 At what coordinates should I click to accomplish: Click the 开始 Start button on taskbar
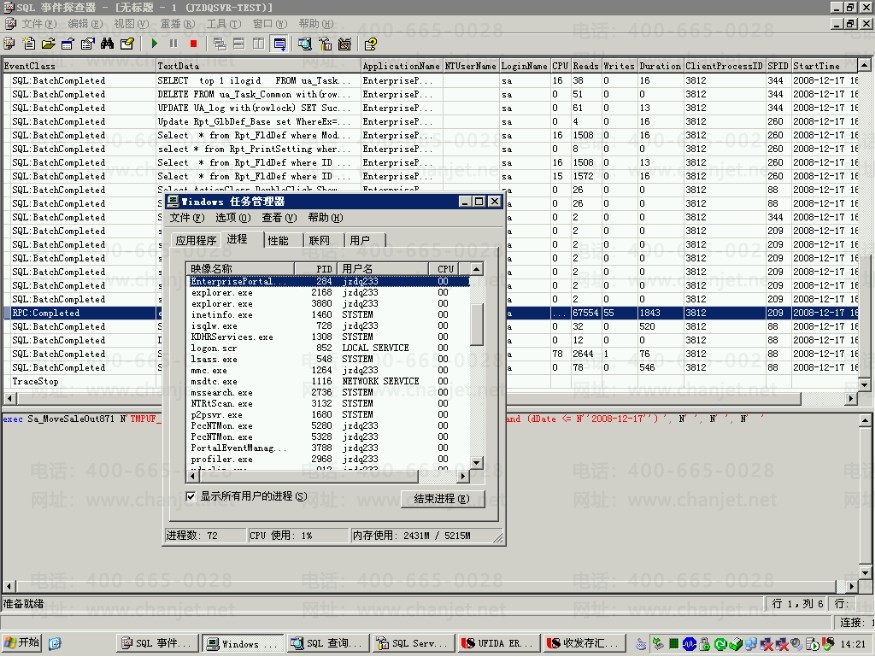point(22,643)
